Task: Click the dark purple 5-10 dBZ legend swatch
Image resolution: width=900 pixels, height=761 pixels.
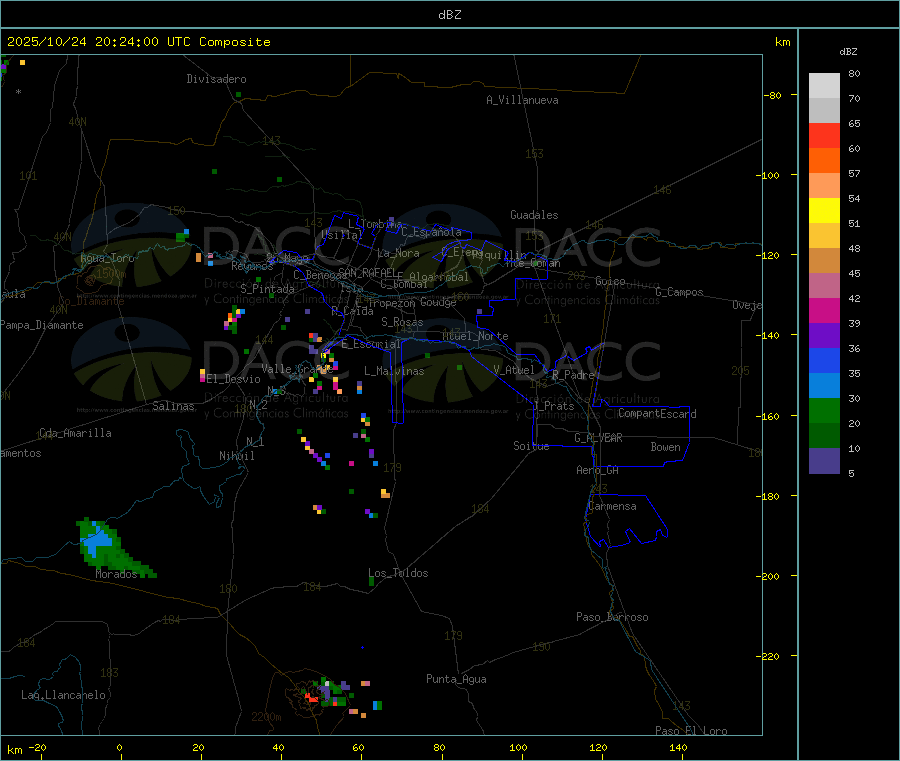Action: 824,461
